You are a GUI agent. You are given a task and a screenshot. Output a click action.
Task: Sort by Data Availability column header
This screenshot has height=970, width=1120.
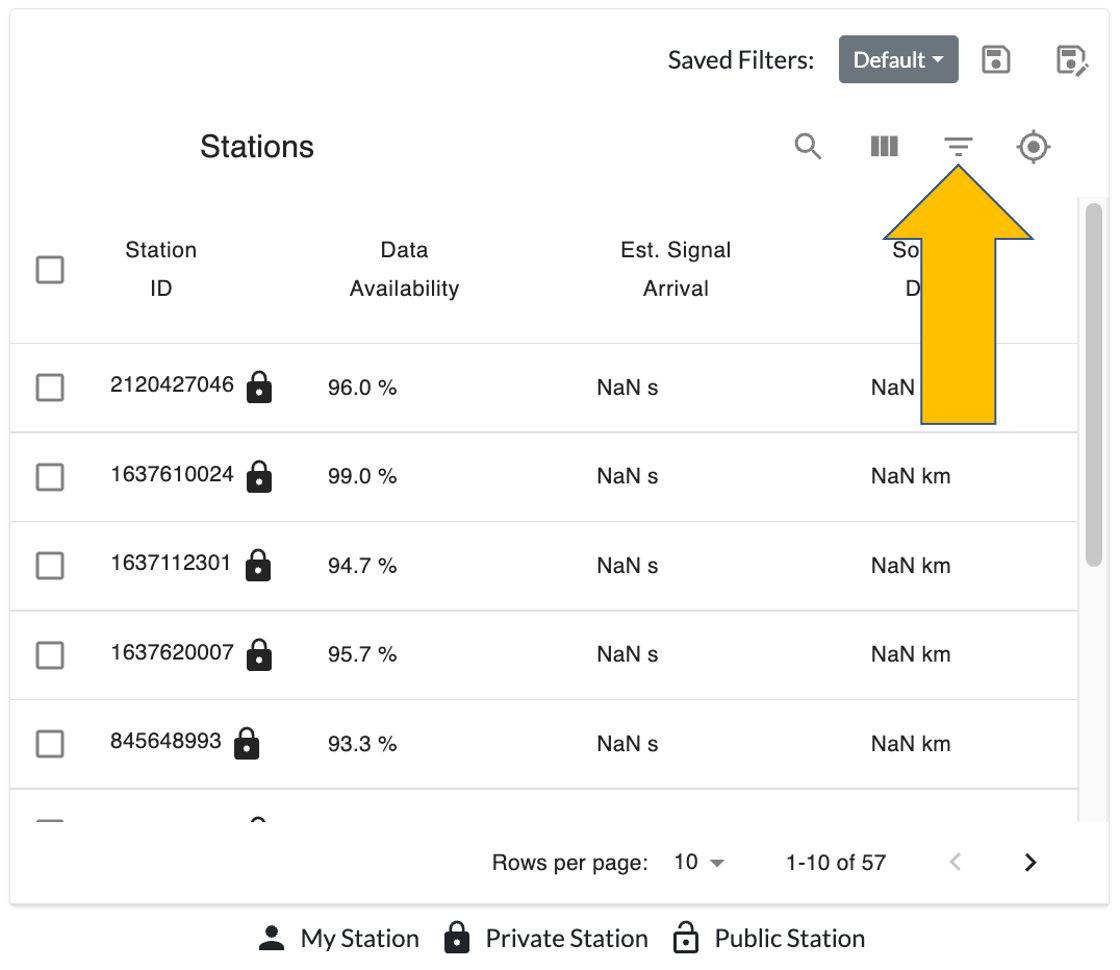(404, 269)
